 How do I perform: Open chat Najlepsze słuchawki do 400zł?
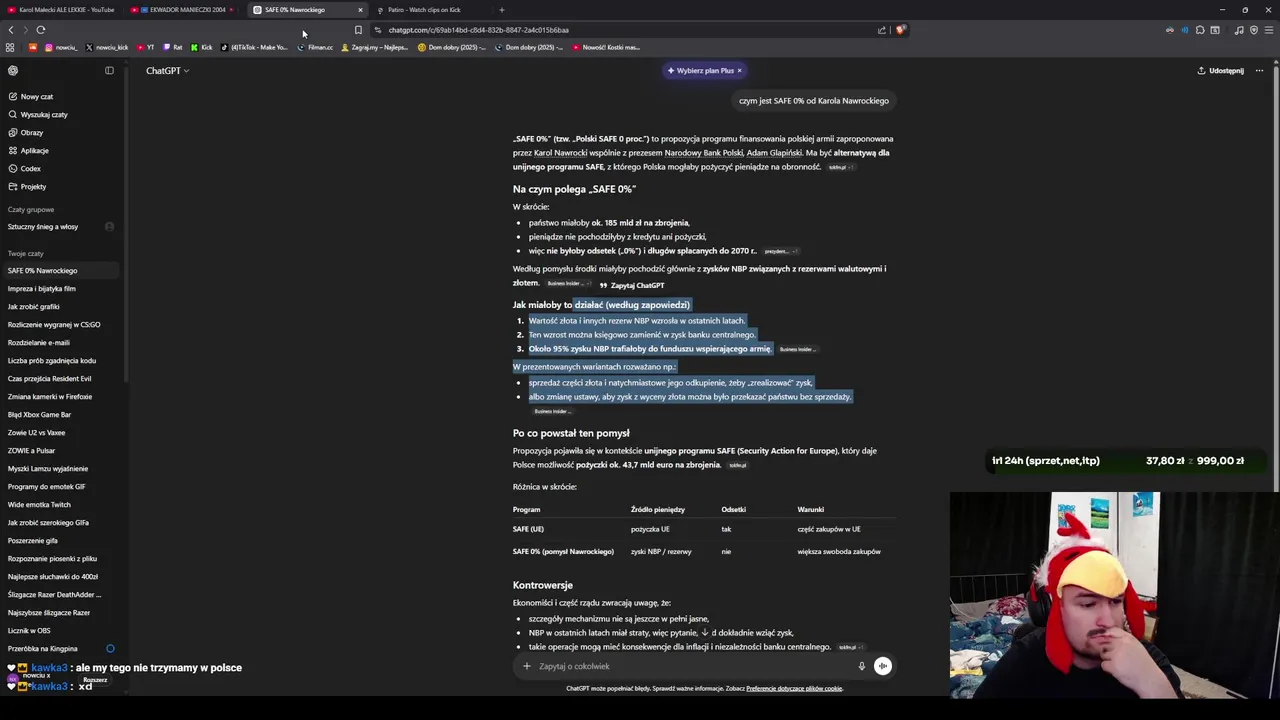click(60, 577)
